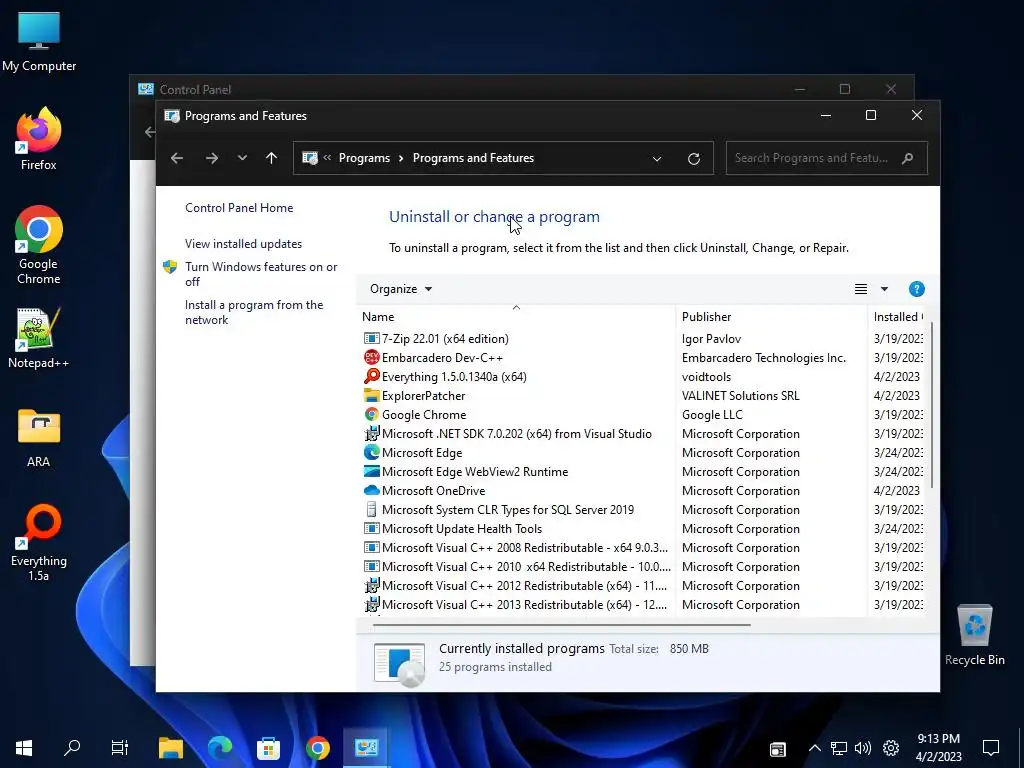Show hidden tray icons chevron
The image size is (1024, 768).
(814, 748)
